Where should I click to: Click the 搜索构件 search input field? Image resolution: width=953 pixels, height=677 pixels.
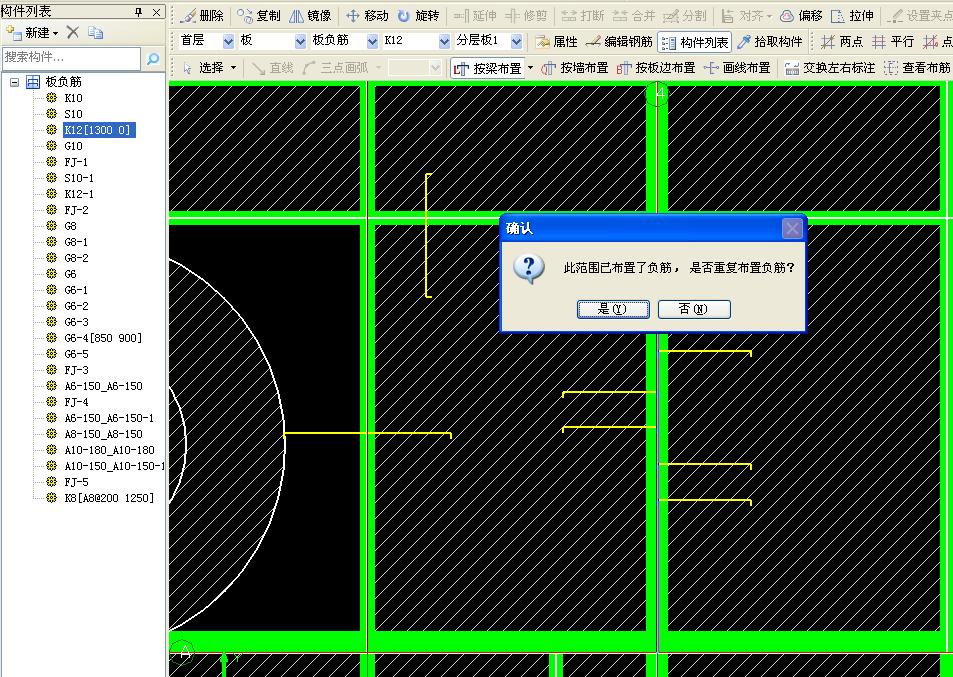coord(70,59)
